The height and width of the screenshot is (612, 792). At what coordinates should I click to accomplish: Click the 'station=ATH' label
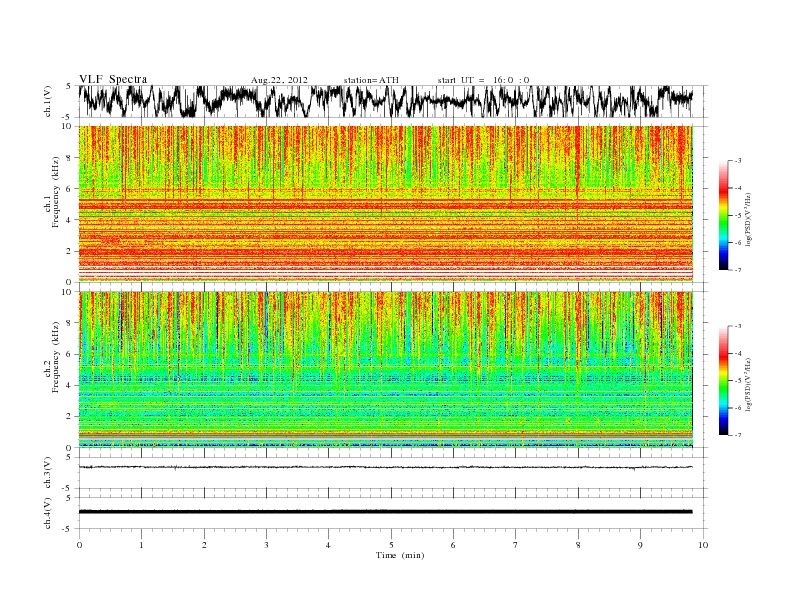coord(371,80)
